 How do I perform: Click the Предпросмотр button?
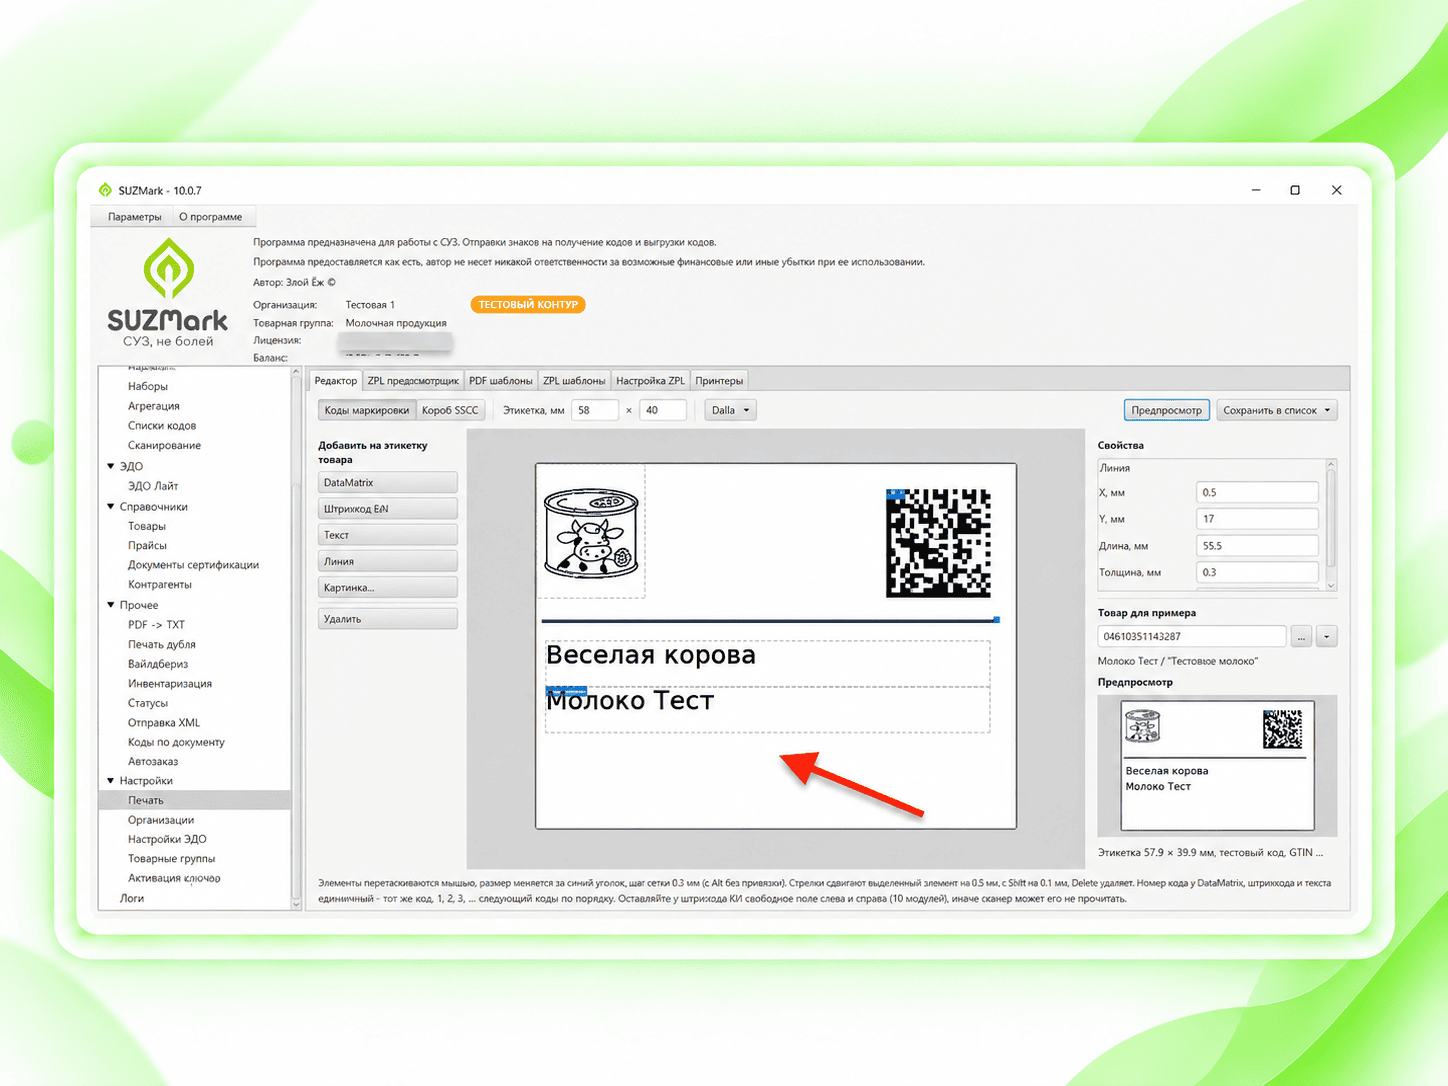pyautogui.click(x=1166, y=410)
